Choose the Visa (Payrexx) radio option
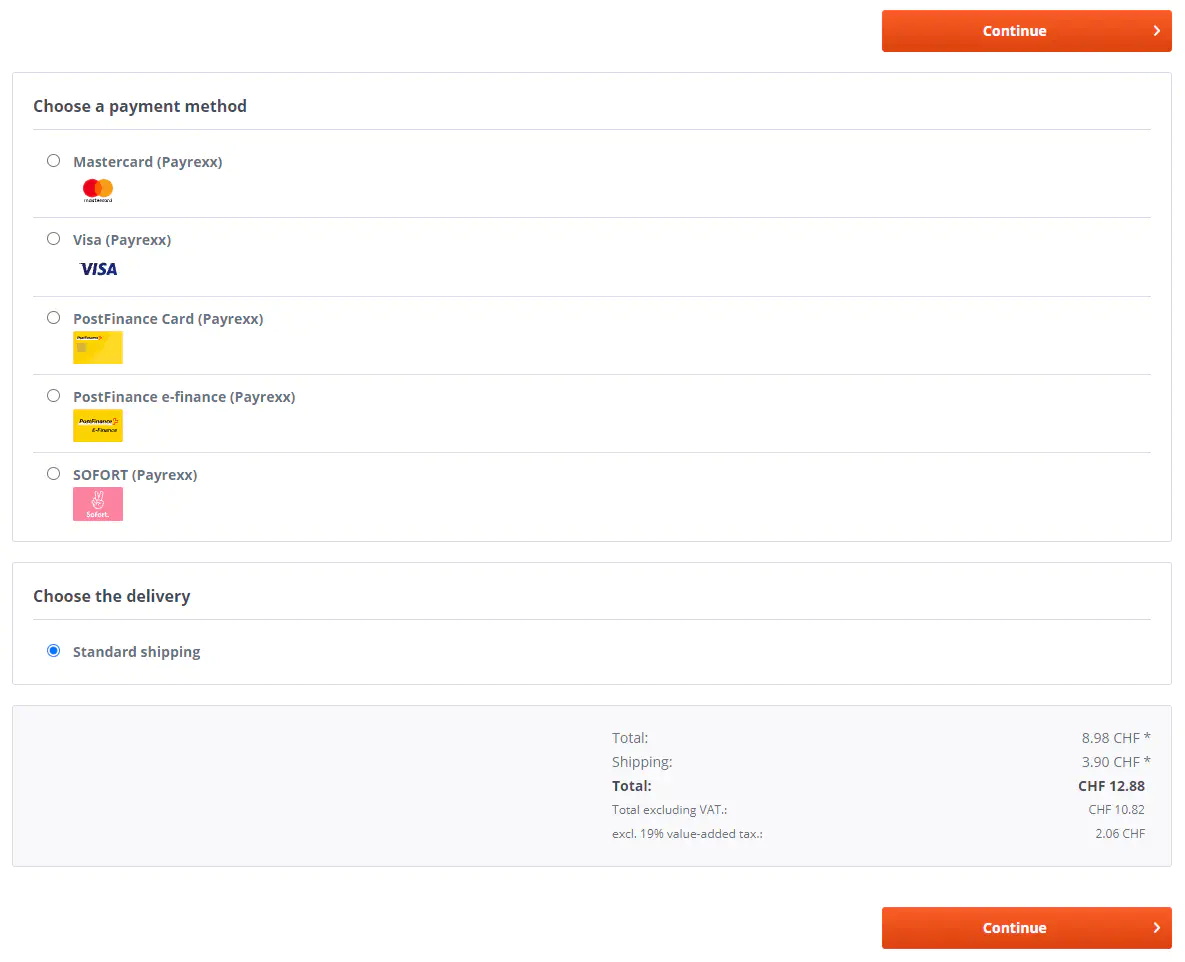The height and width of the screenshot is (962, 1185). [x=54, y=239]
